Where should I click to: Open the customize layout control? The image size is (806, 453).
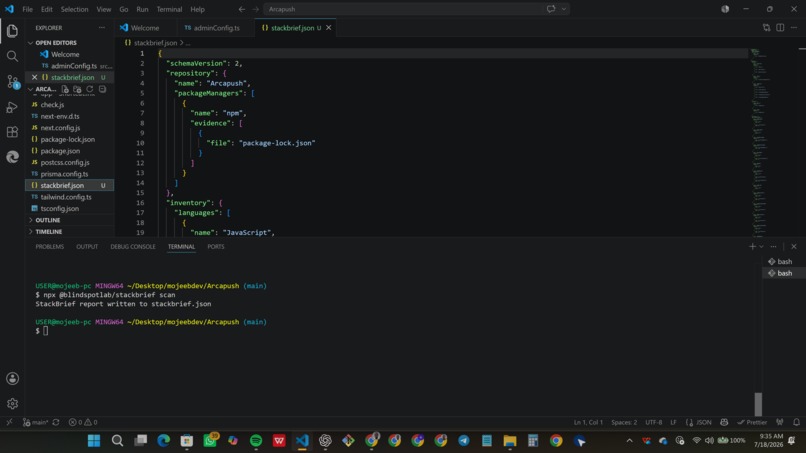725,9
